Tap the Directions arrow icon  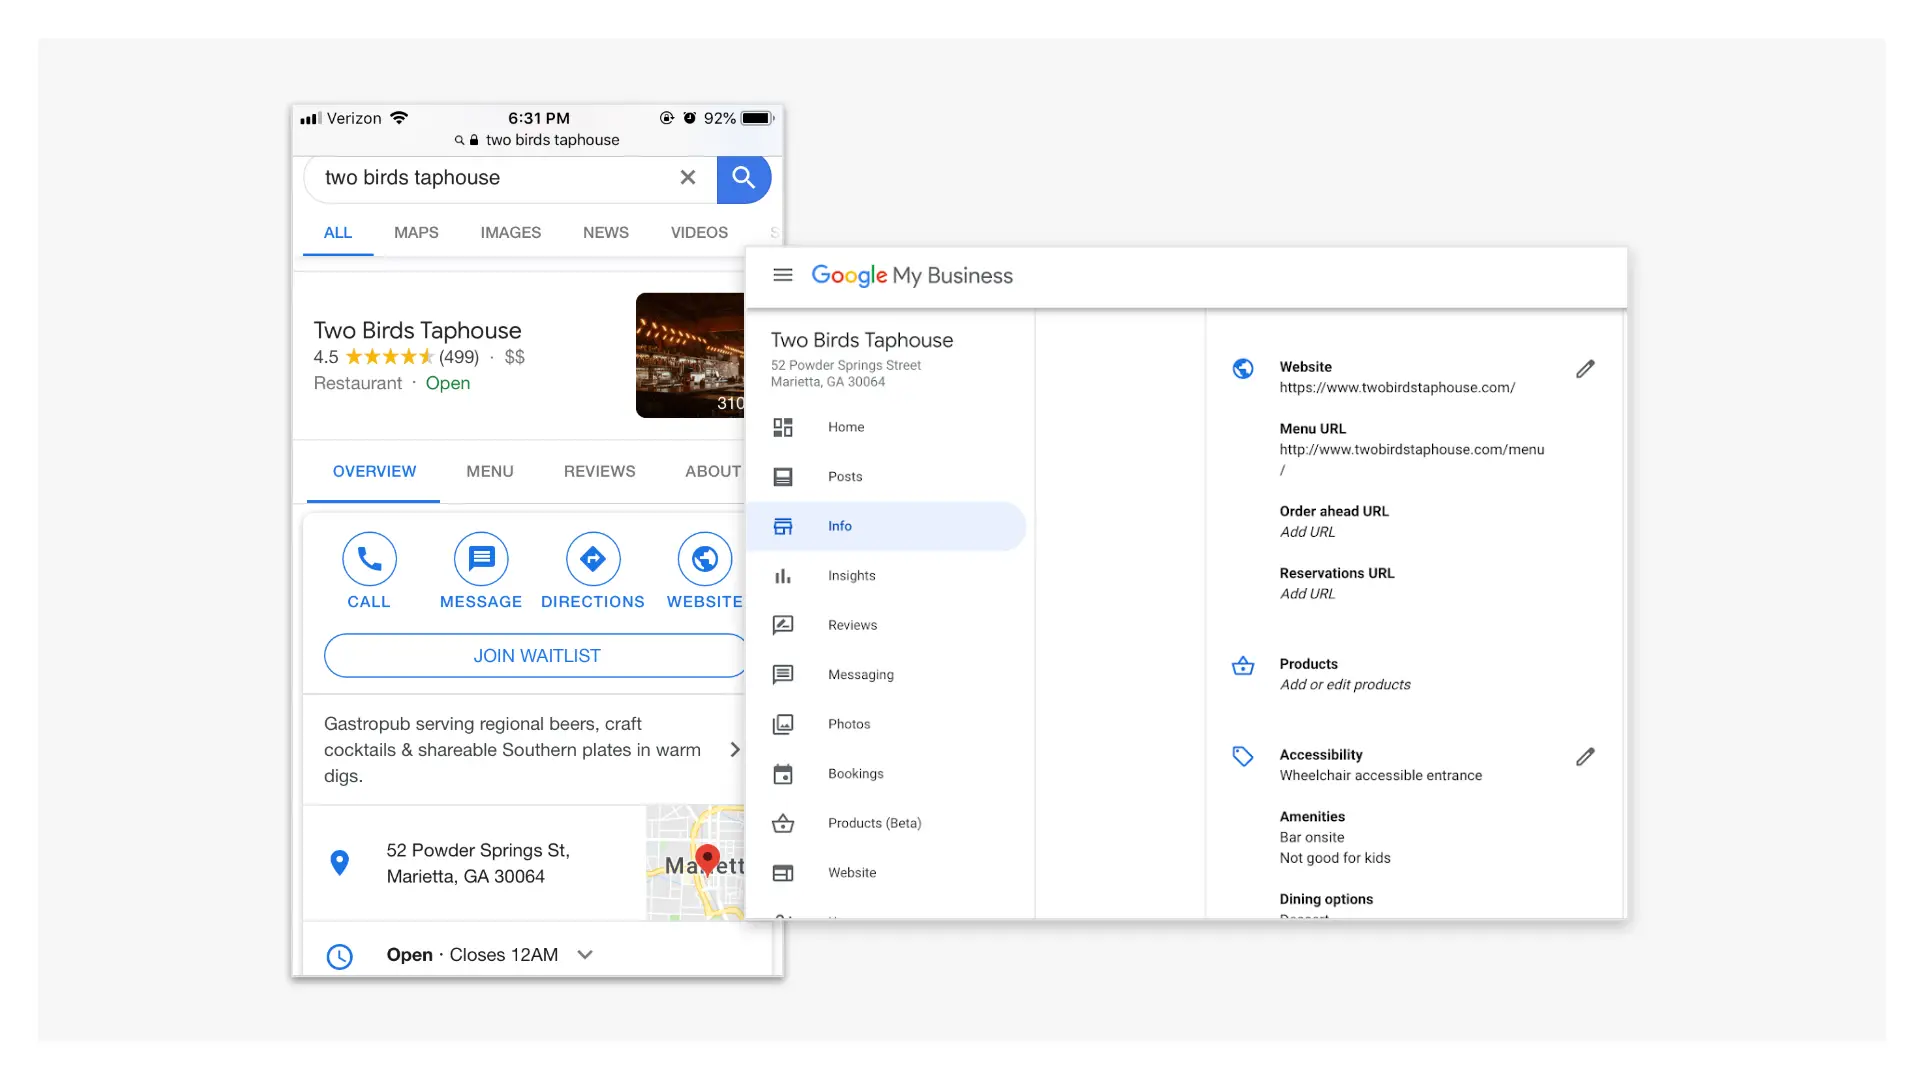pos(593,559)
